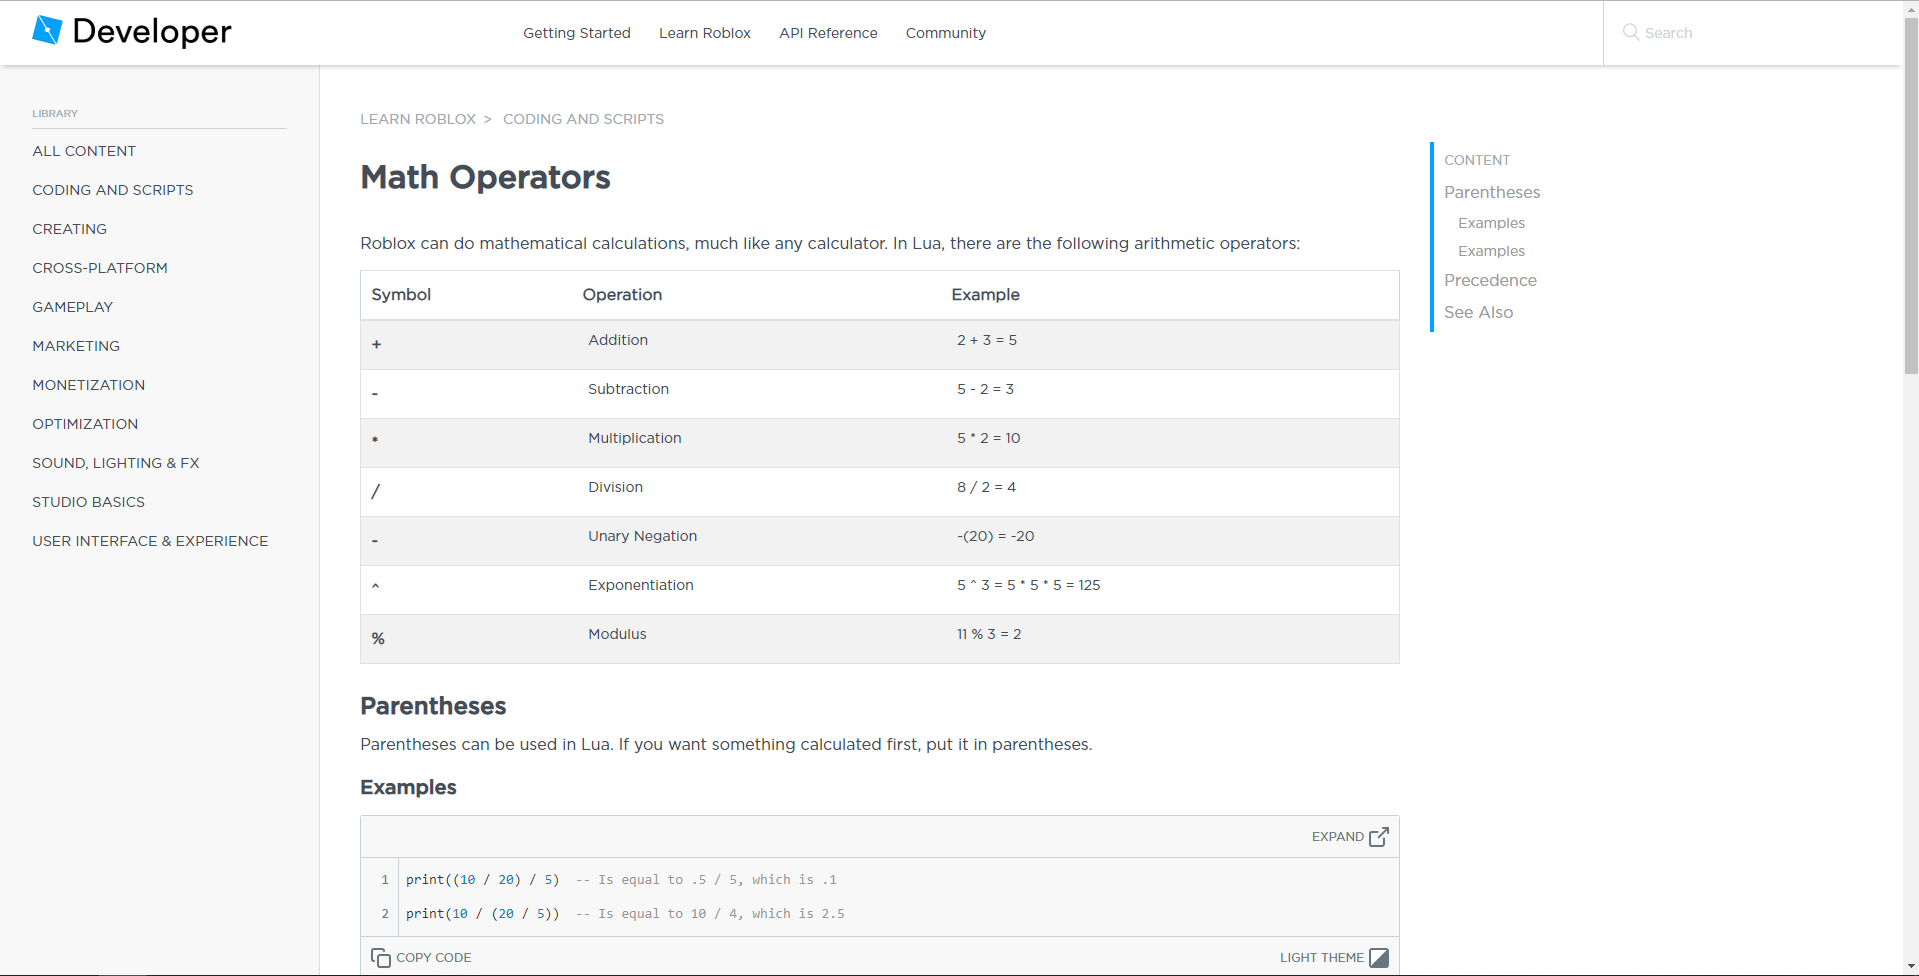The image size is (1919, 976).
Task: Open the Studio Basics category
Action: tap(88, 502)
